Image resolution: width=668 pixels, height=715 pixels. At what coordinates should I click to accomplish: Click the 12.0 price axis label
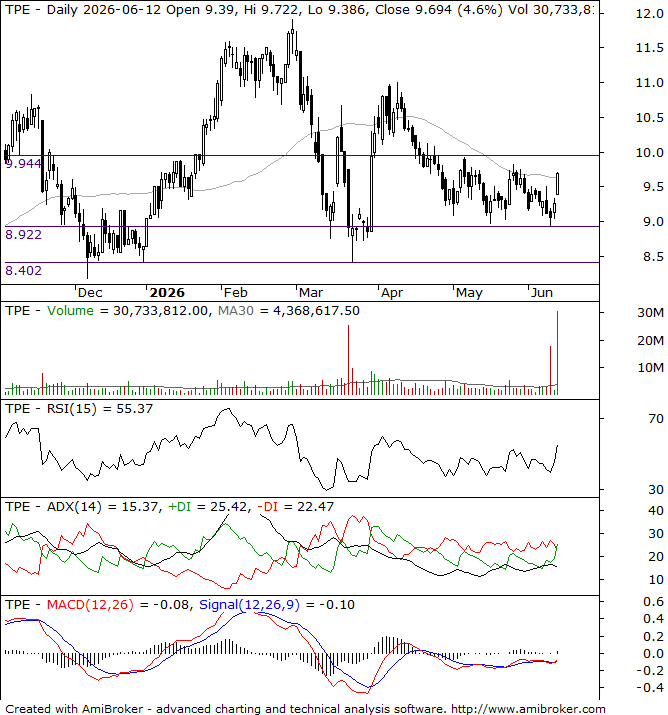pos(650,14)
